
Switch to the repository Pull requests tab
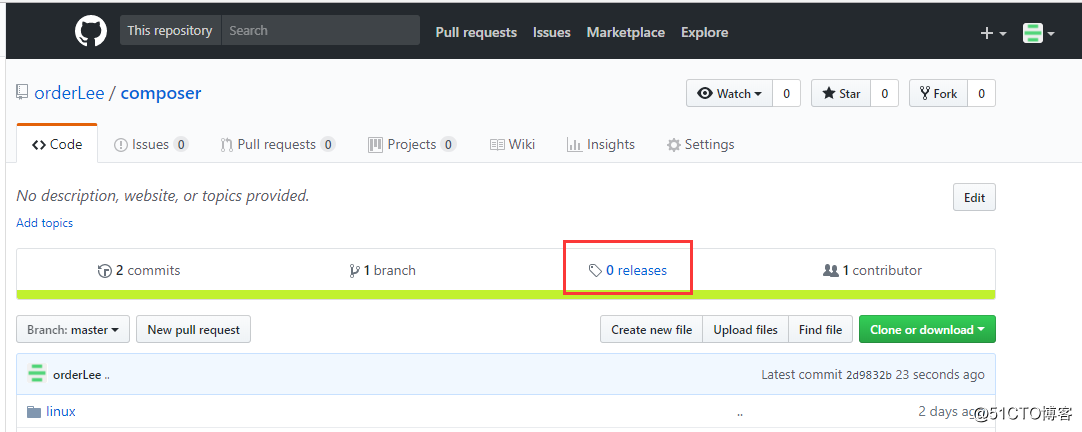pyautogui.click(x=278, y=144)
